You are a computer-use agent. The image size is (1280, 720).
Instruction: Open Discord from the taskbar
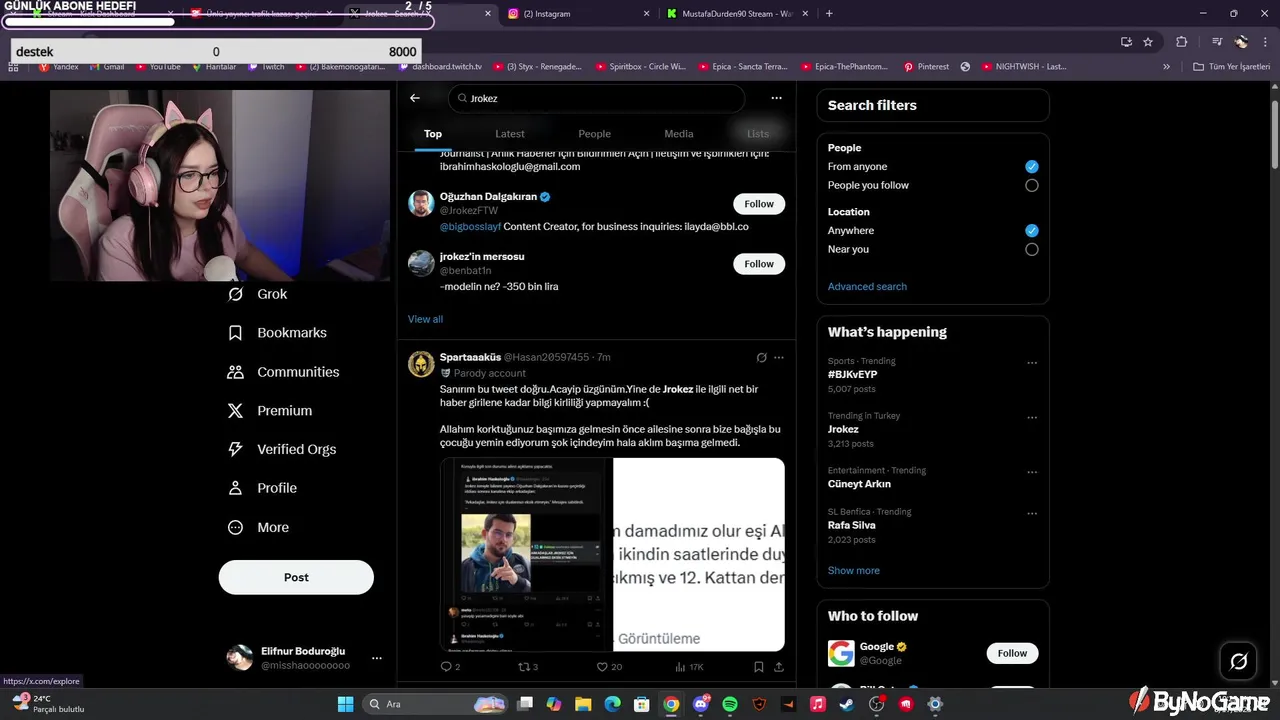pos(701,704)
